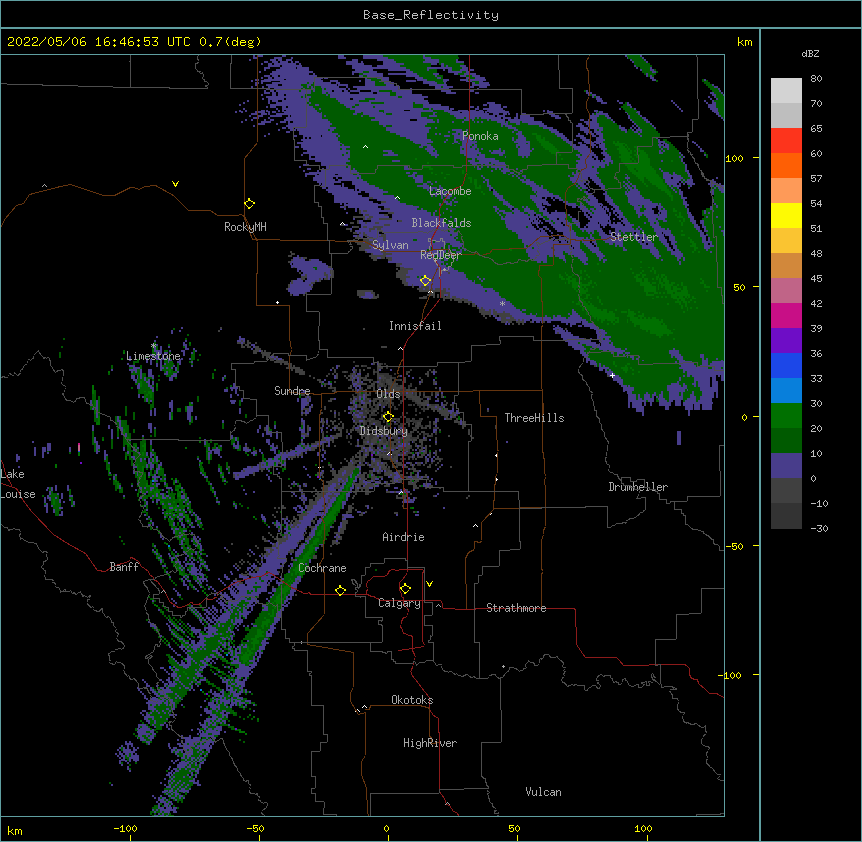
Task: Click the white asterisk above Limestone label
Action: tap(153, 346)
